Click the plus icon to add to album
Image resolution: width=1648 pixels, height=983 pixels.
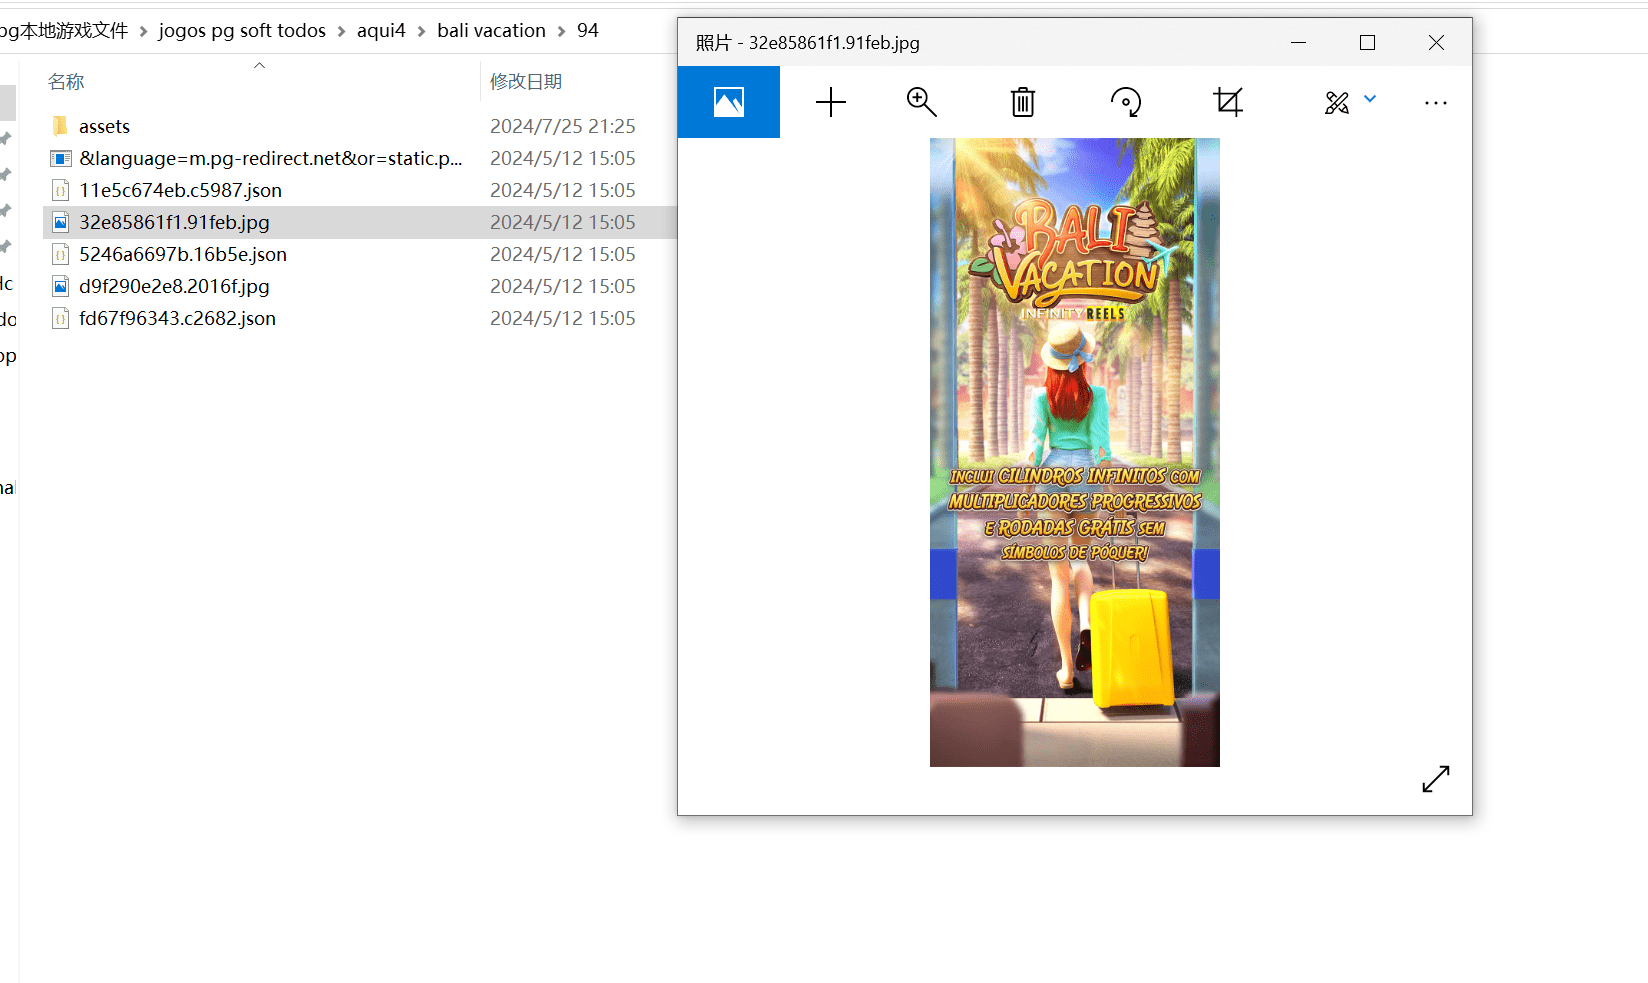(830, 102)
